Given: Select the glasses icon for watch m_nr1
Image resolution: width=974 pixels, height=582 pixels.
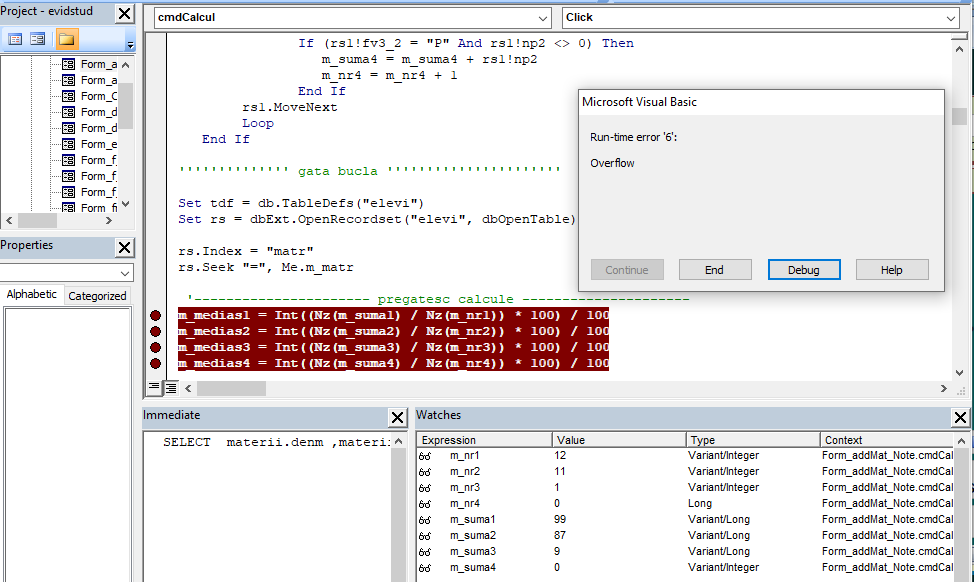Looking at the screenshot, I should tap(424, 456).
